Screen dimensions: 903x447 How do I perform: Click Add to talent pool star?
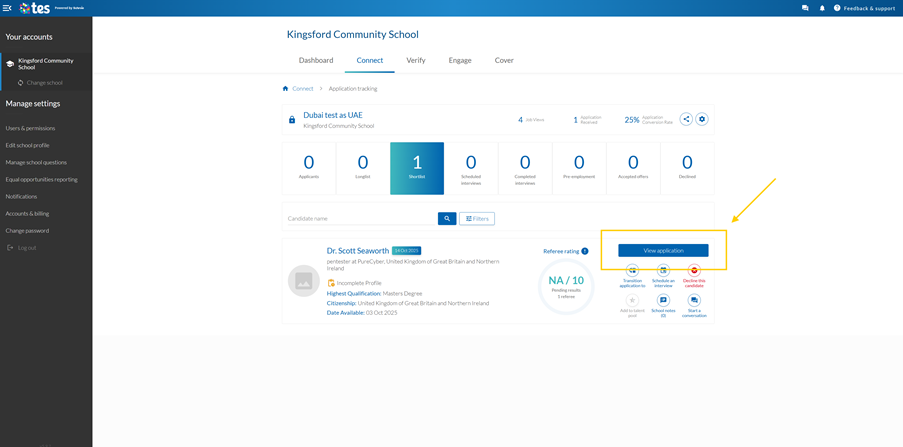[x=632, y=300]
